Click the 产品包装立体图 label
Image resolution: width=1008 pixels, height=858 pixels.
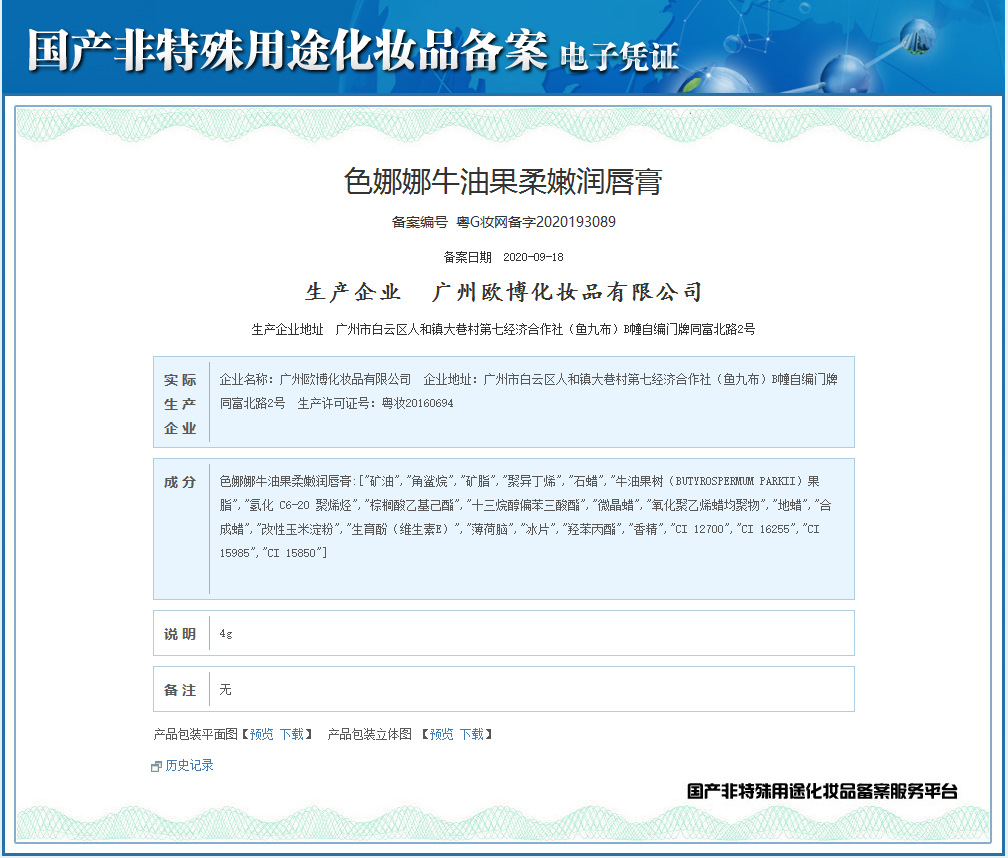370,734
